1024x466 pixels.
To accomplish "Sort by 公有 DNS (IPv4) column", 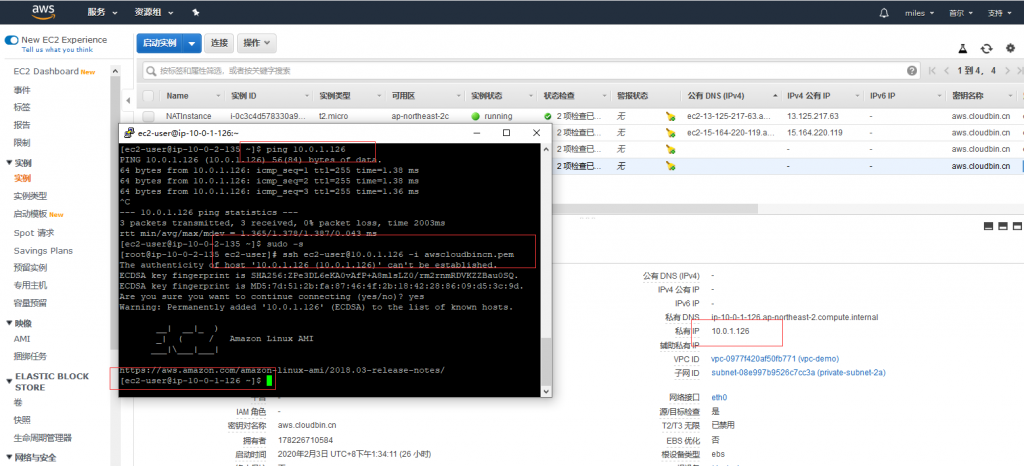I will coord(716,96).
